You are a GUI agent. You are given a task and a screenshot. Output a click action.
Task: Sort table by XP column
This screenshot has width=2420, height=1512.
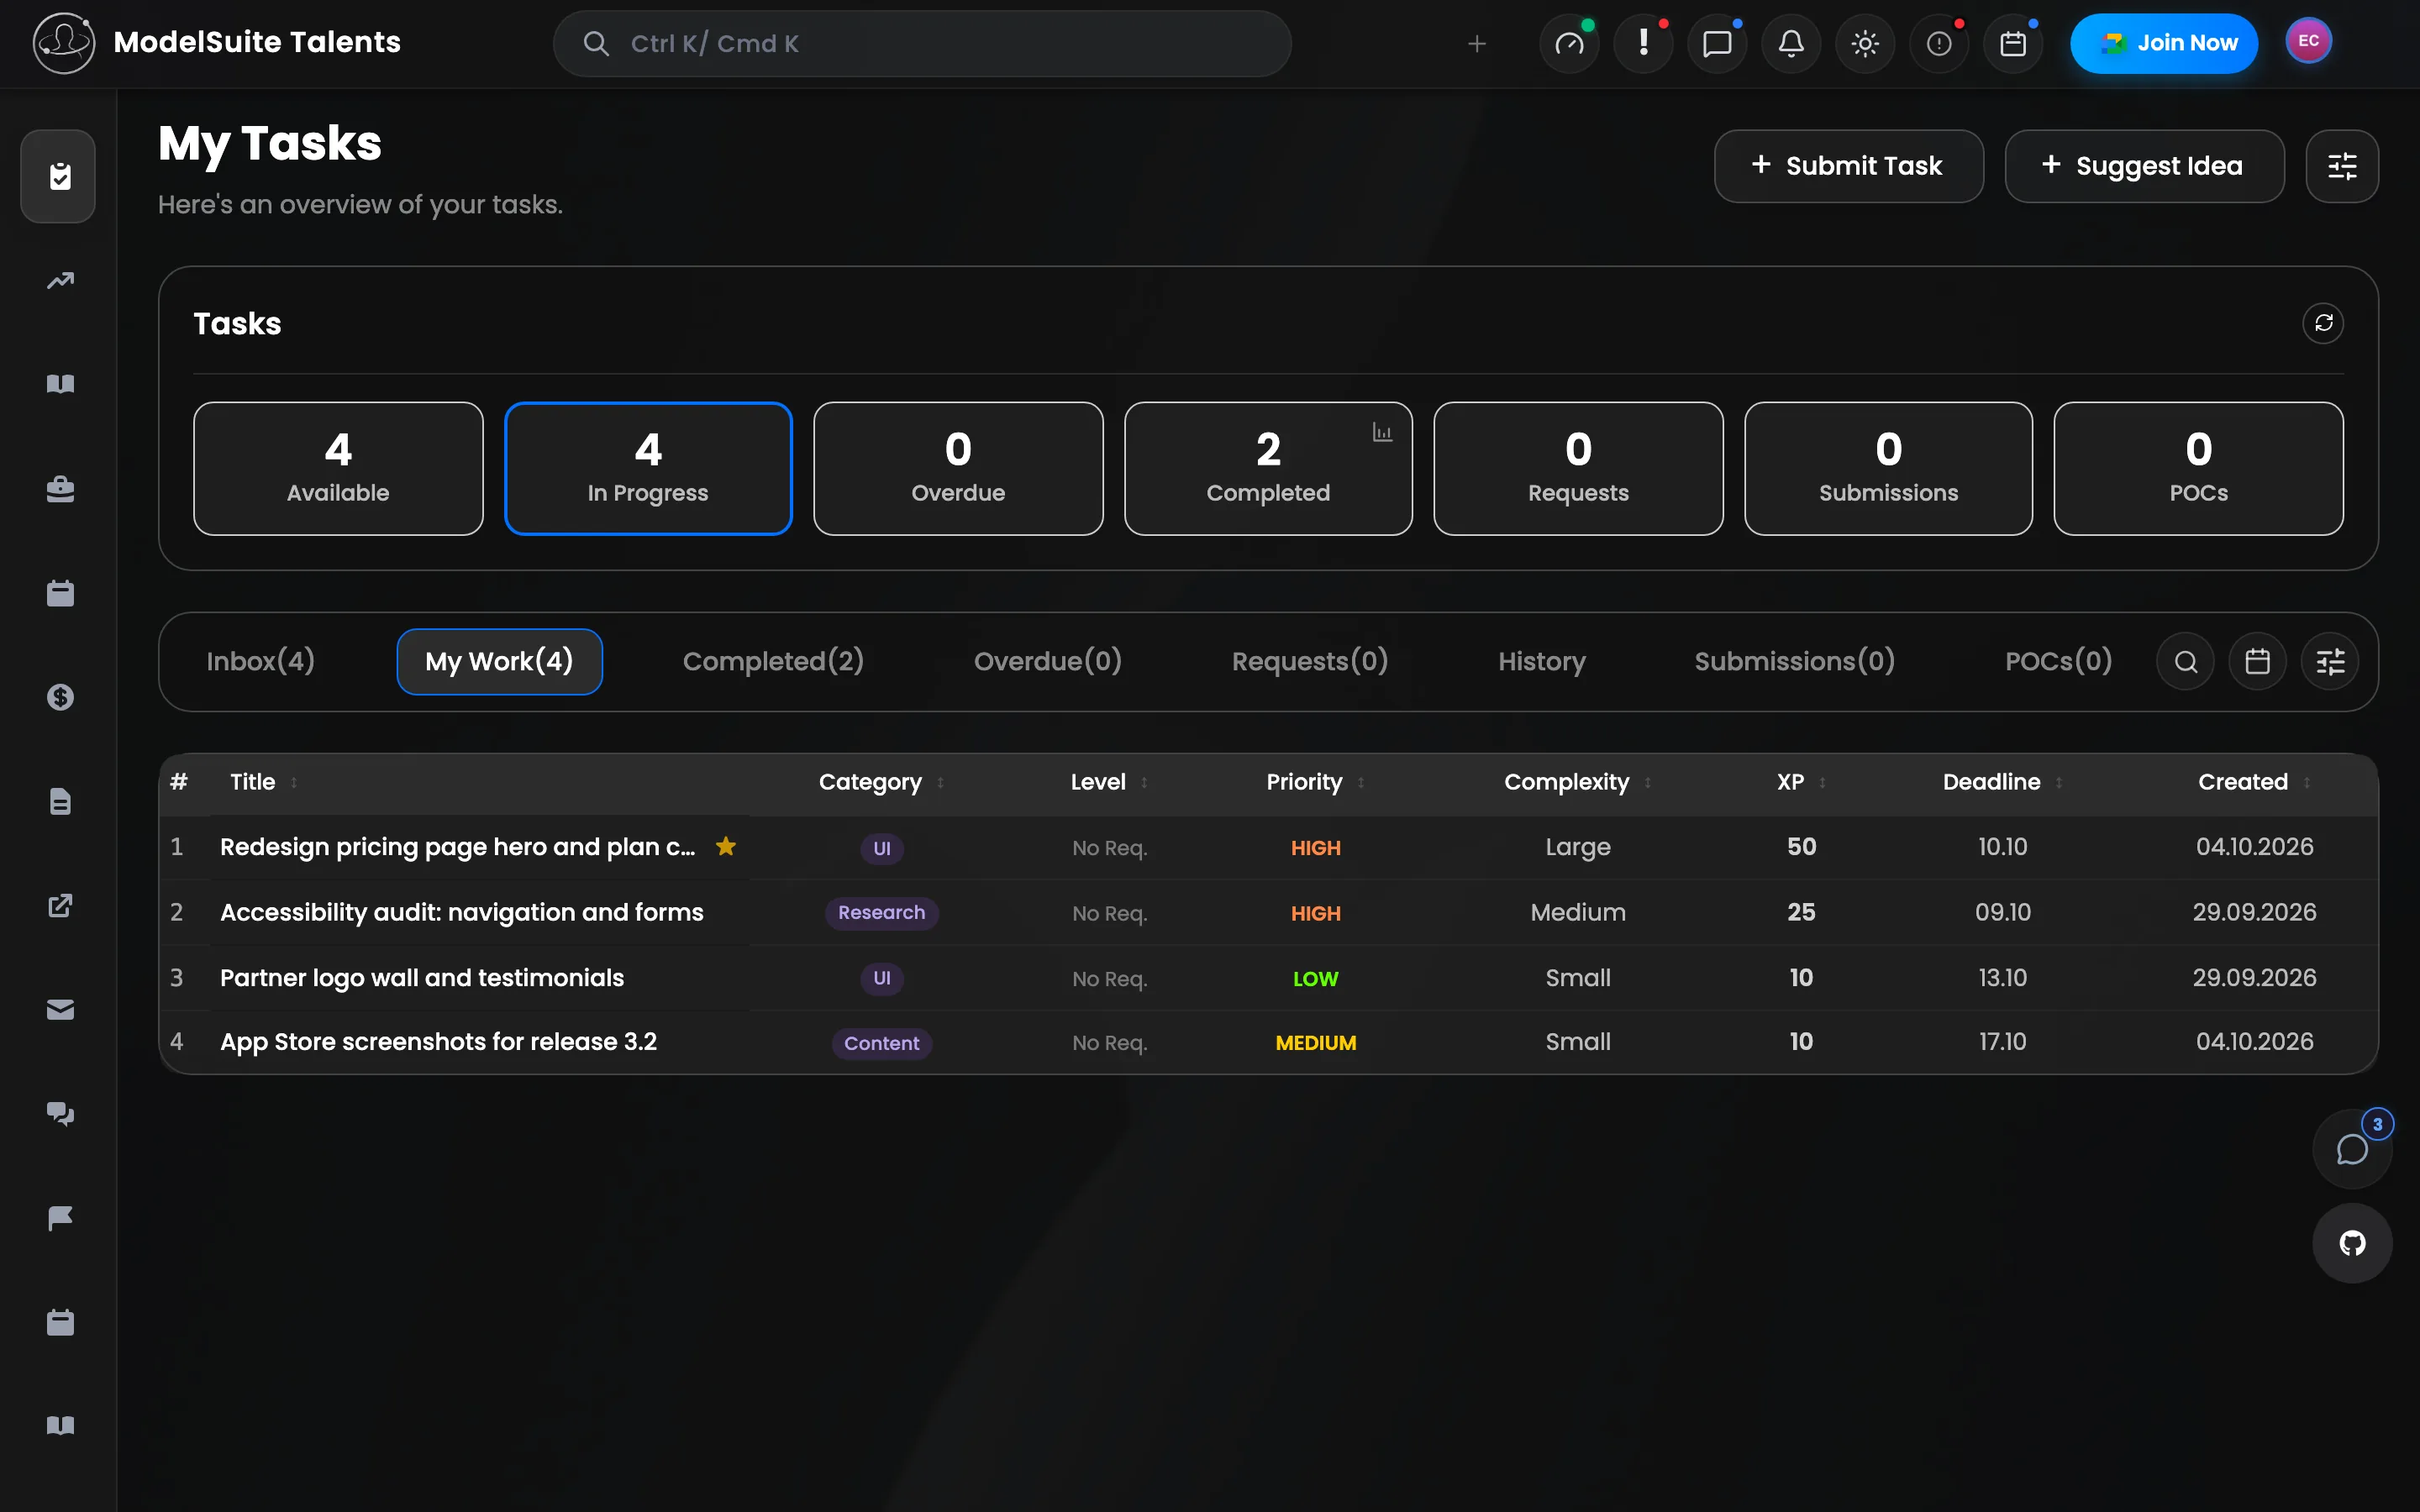point(1801,782)
